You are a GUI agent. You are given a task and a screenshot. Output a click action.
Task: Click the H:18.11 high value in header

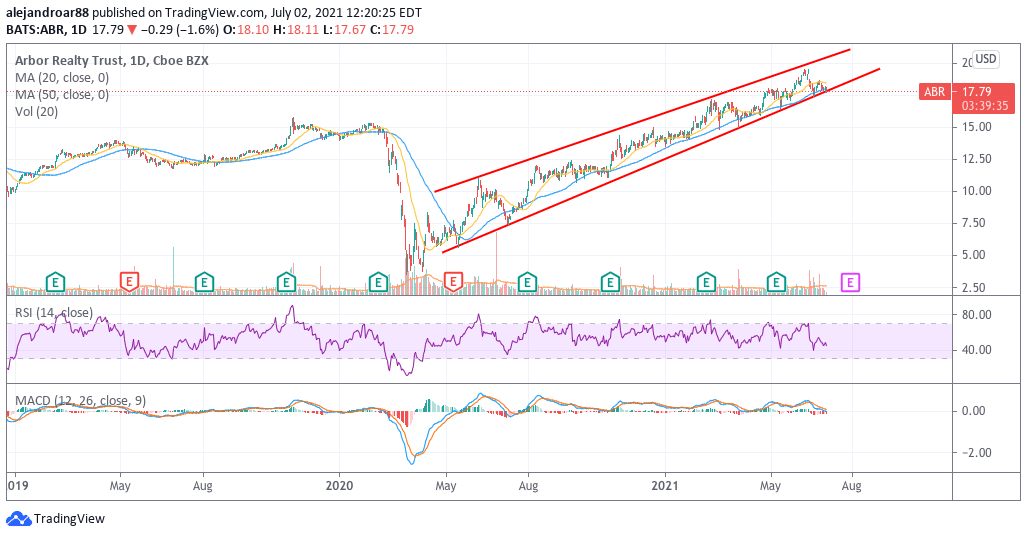click(x=296, y=29)
